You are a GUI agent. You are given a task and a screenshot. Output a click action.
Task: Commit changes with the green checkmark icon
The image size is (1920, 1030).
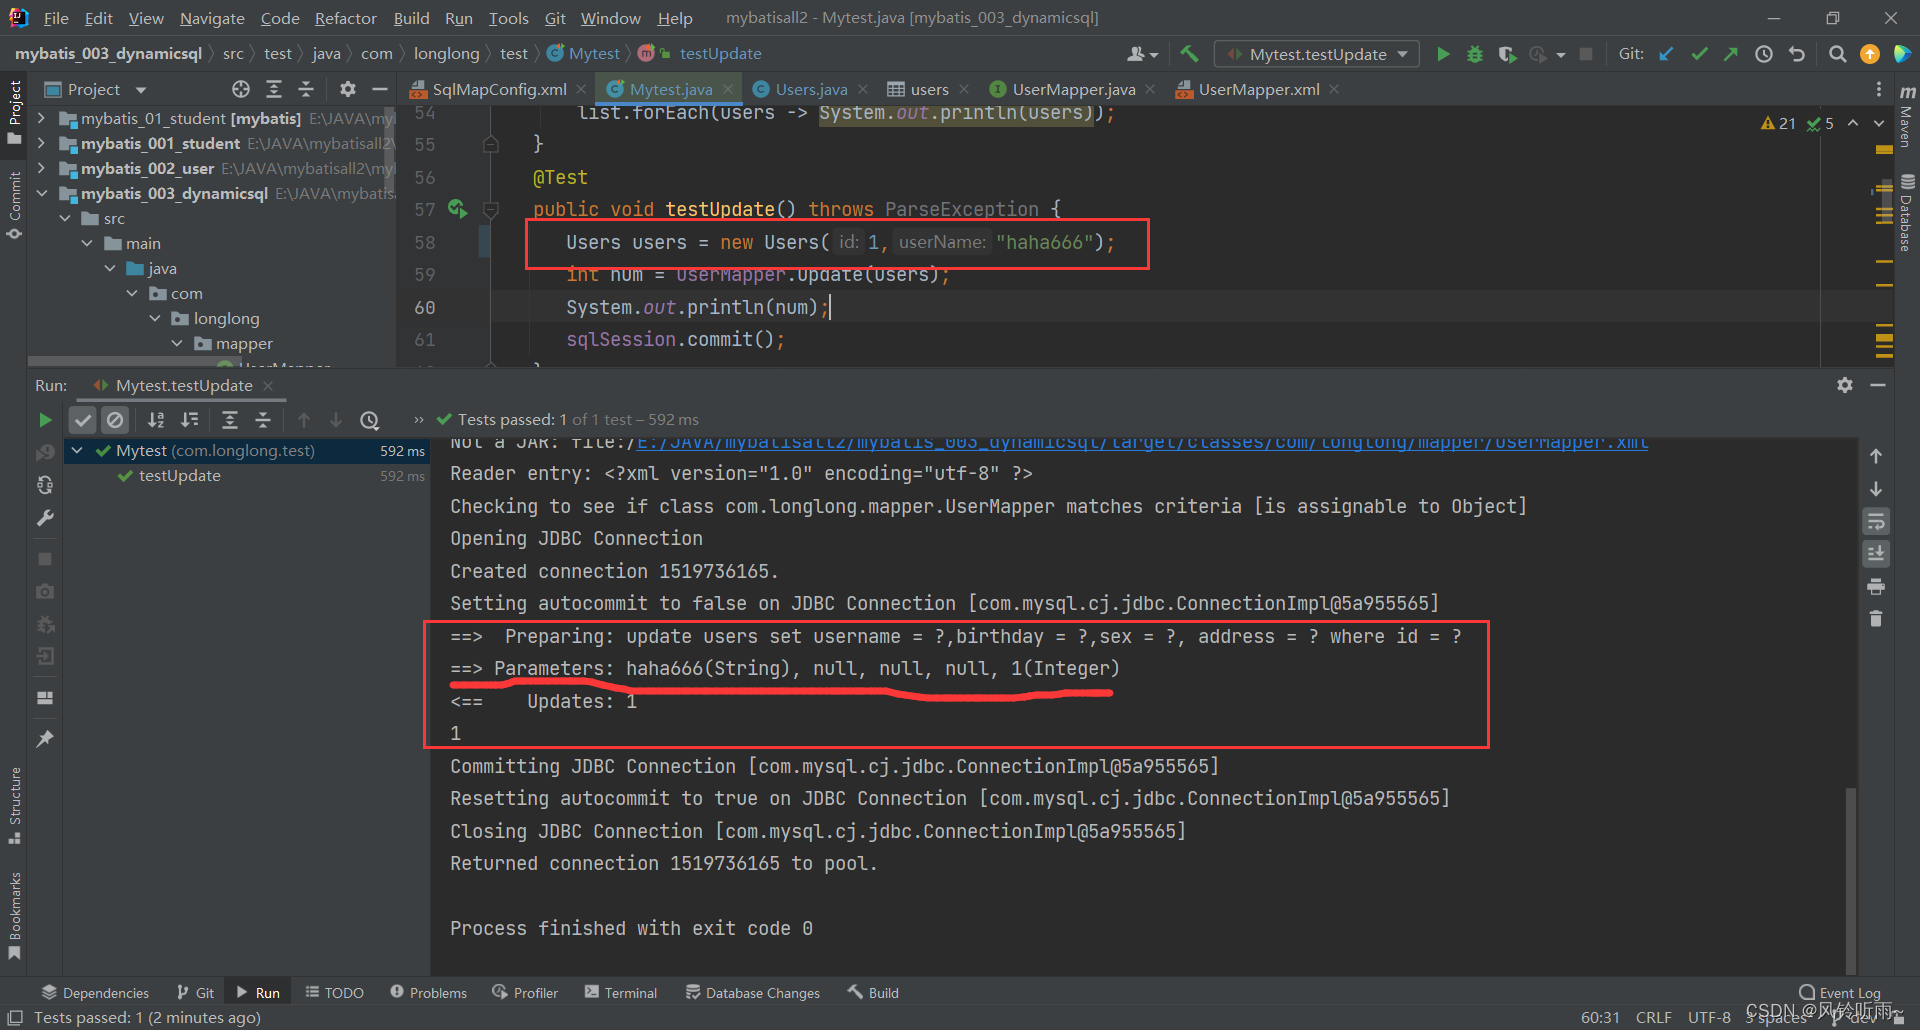click(1699, 54)
